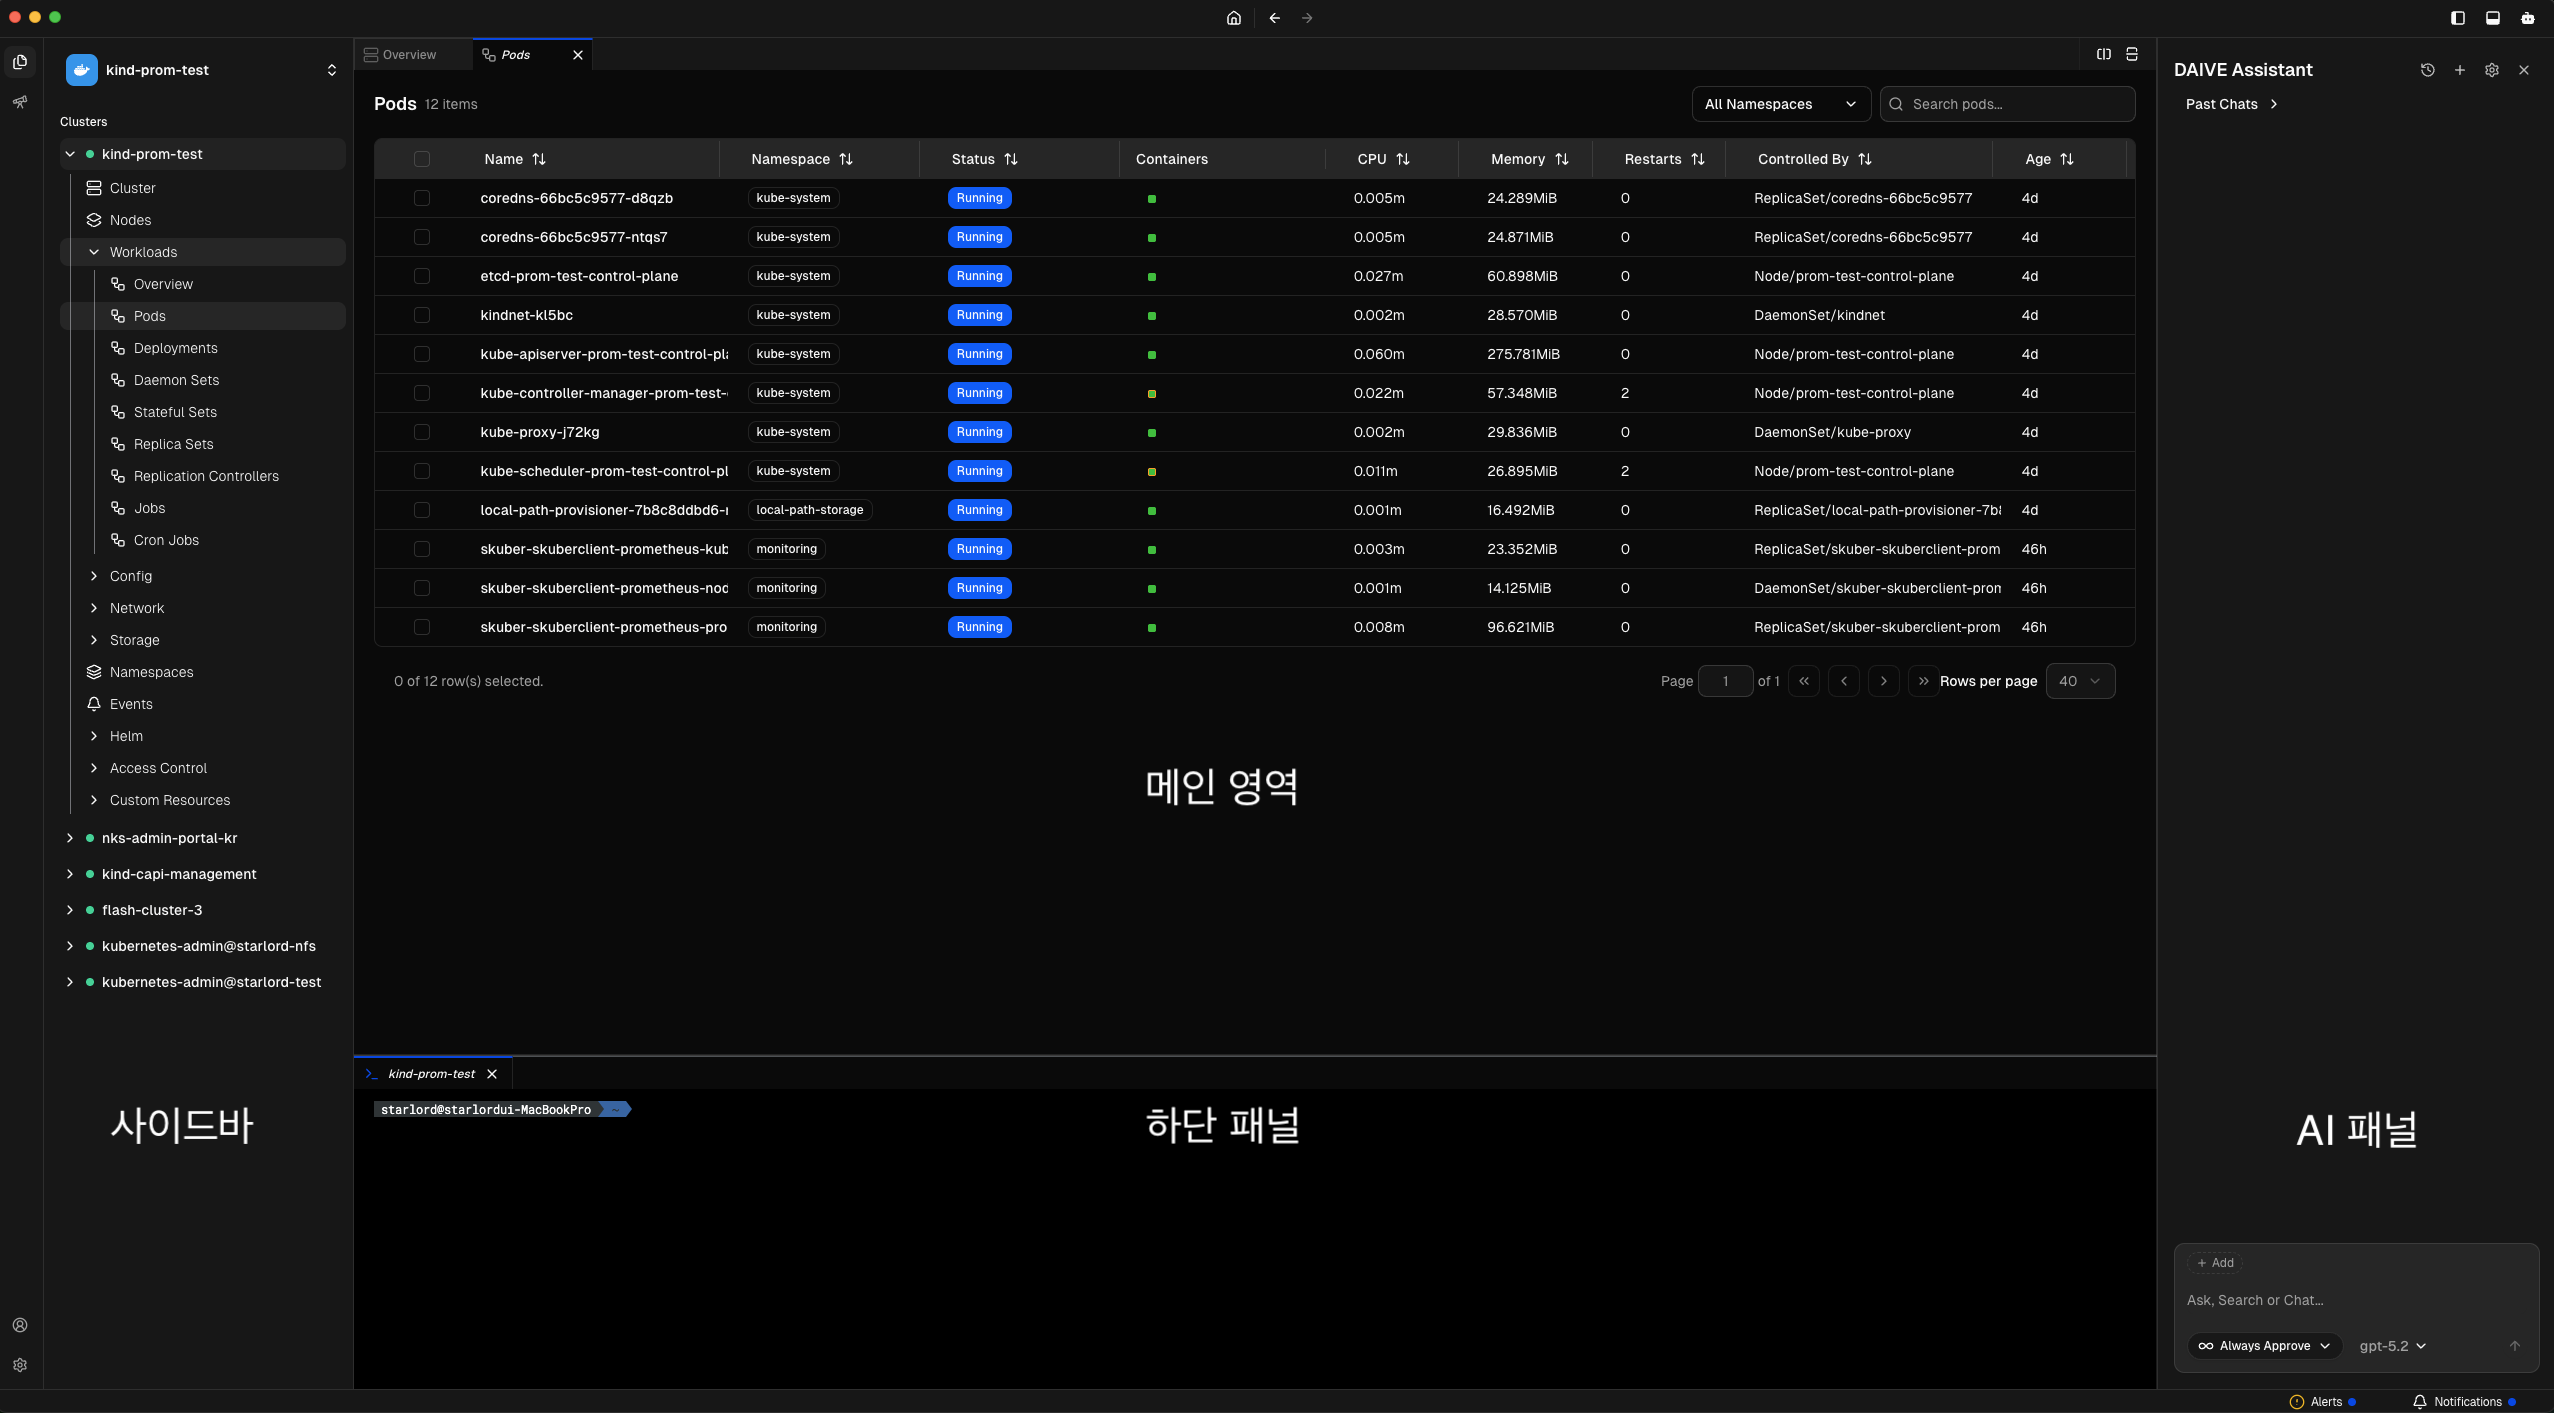Open chat history in DAIVE Assistant
The height and width of the screenshot is (1413, 2554).
click(2427, 69)
